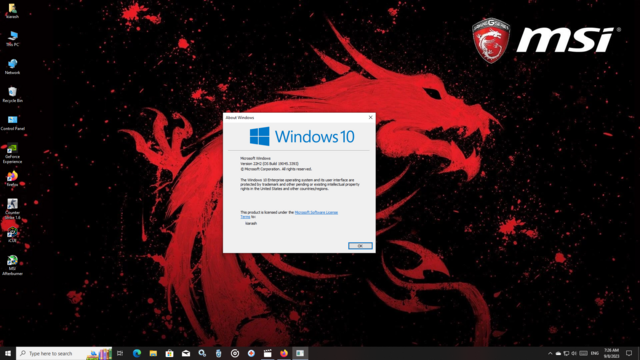
Task: Open the volume speaker tray icon
Action: click(574, 353)
